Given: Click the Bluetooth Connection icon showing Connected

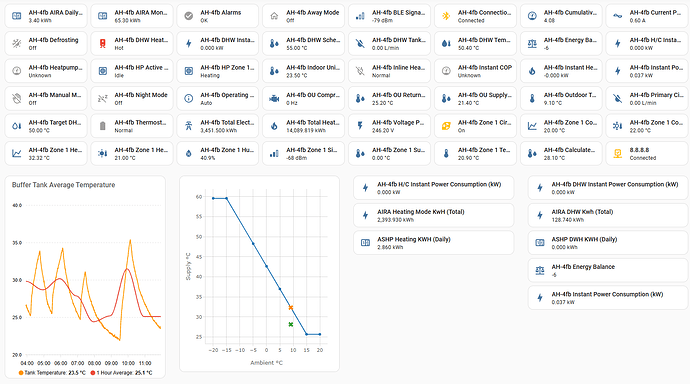Looking at the screenshot, I should [x=446, y=16].
